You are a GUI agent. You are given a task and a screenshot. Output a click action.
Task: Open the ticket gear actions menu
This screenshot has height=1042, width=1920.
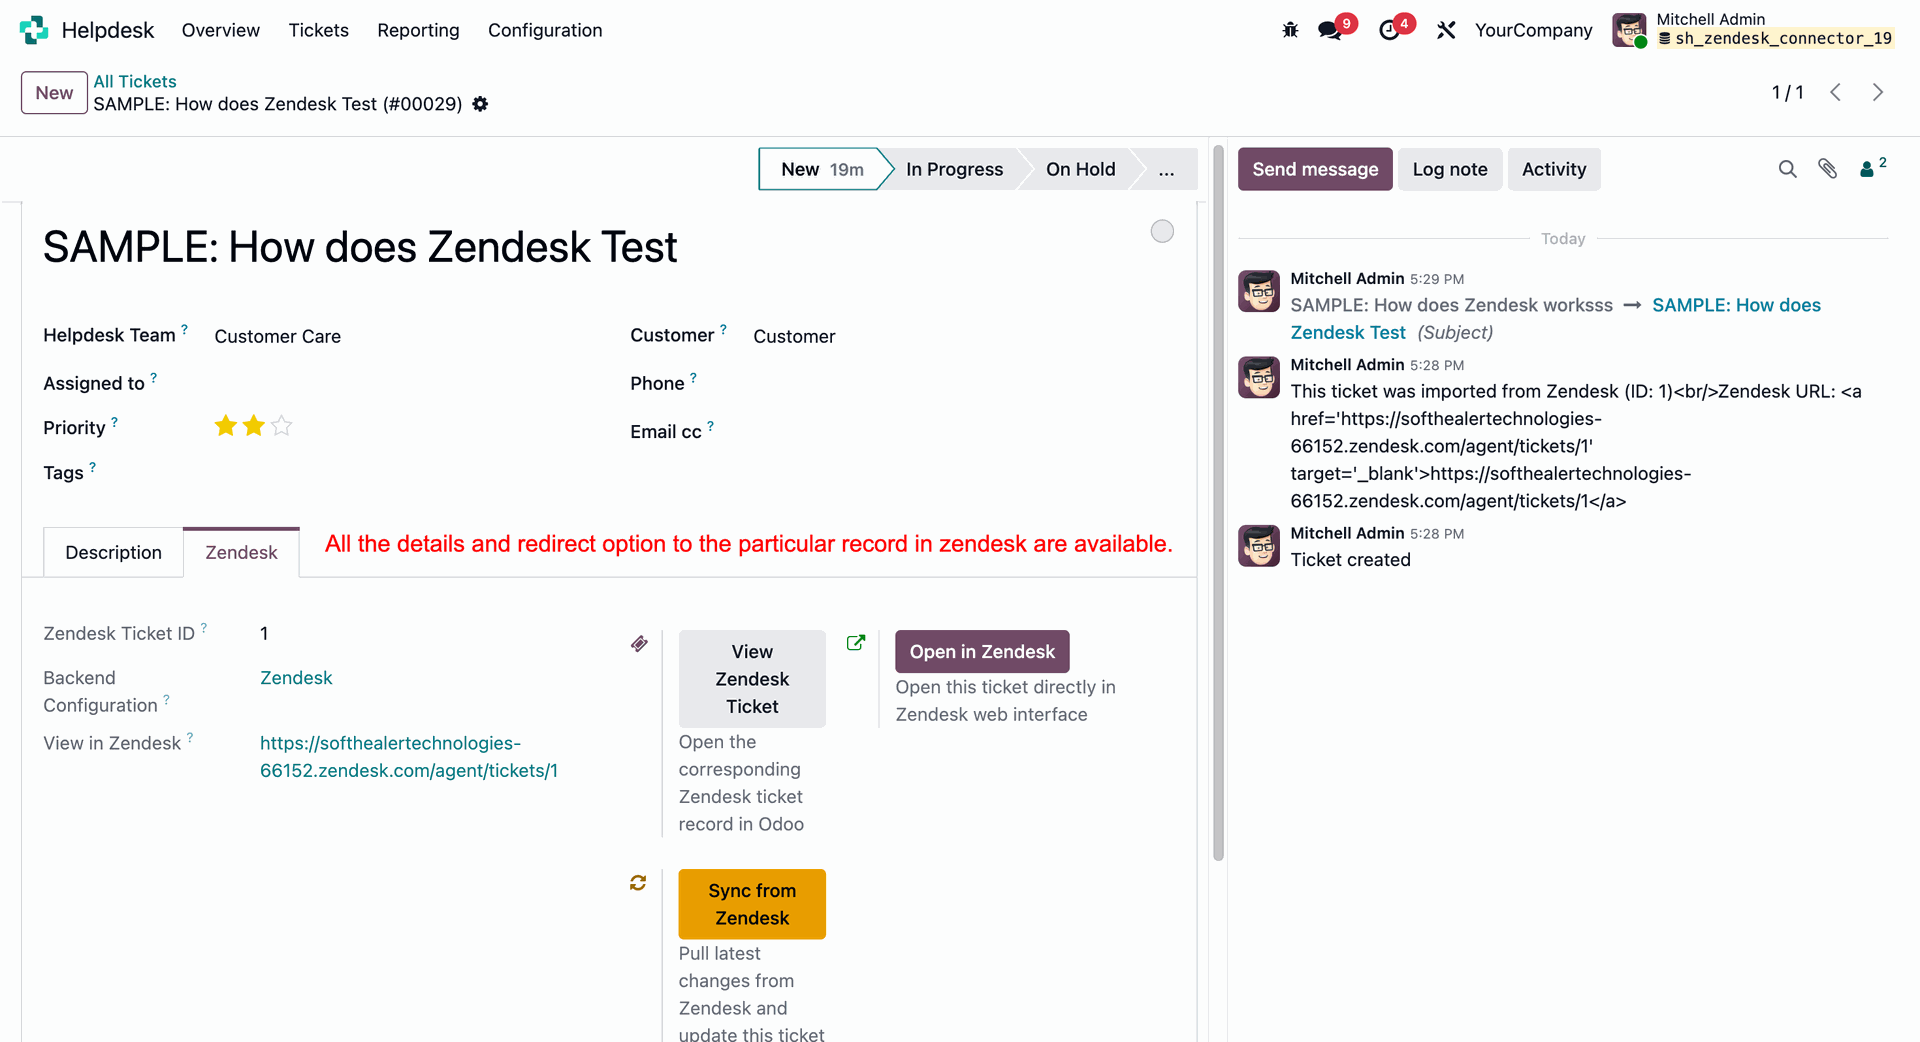coord(480,104)
